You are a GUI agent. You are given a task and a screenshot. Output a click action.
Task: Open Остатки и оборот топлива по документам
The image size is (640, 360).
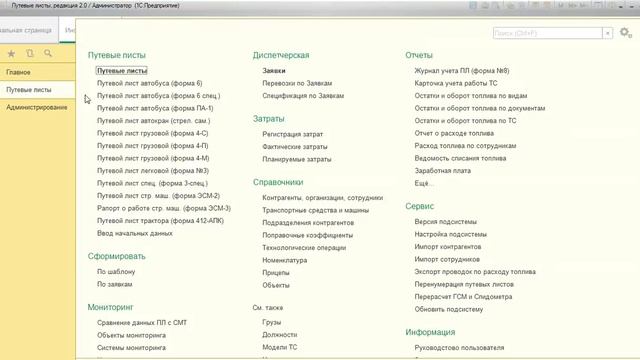point(480,108)
